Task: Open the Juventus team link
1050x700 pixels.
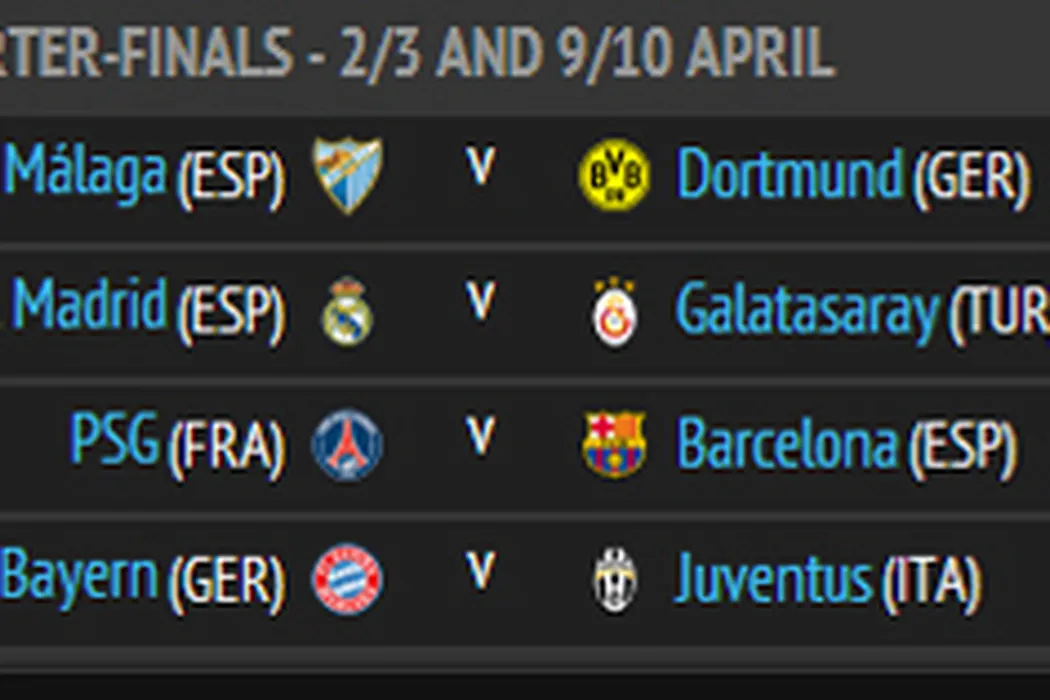Action: click(x=774, y=579)
